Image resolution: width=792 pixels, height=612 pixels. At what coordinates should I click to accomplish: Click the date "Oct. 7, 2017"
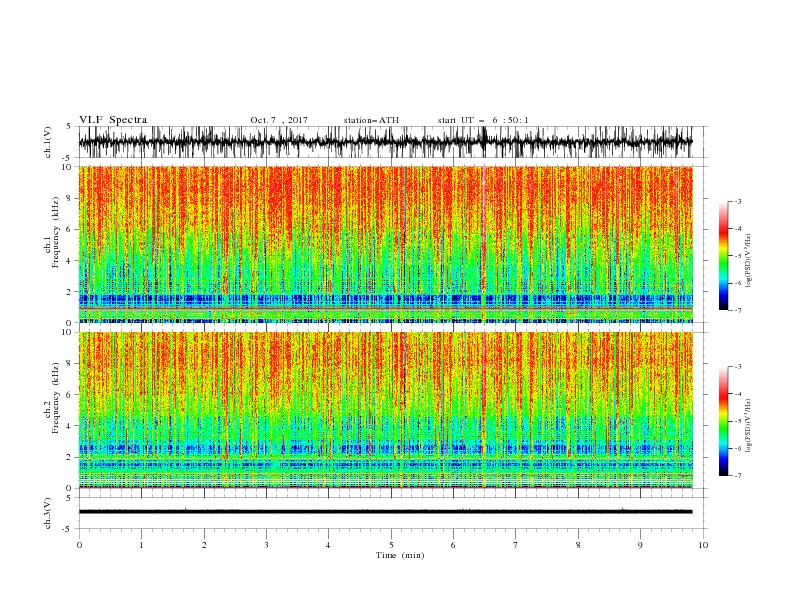[279, 120]
